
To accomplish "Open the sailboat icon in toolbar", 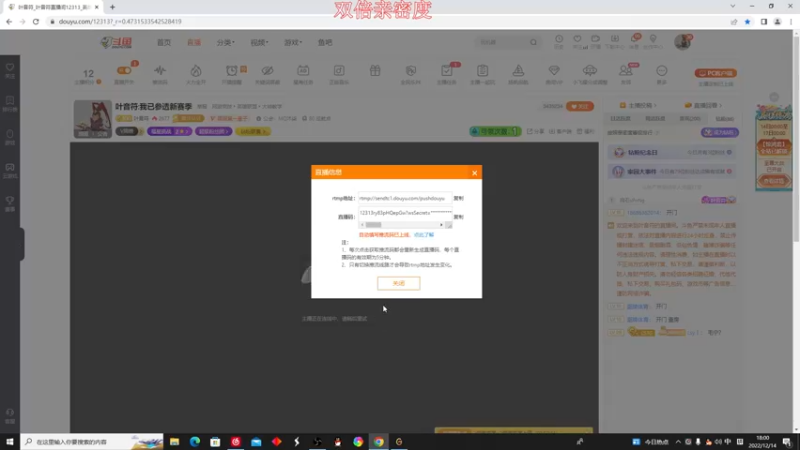I will (518, 71).
